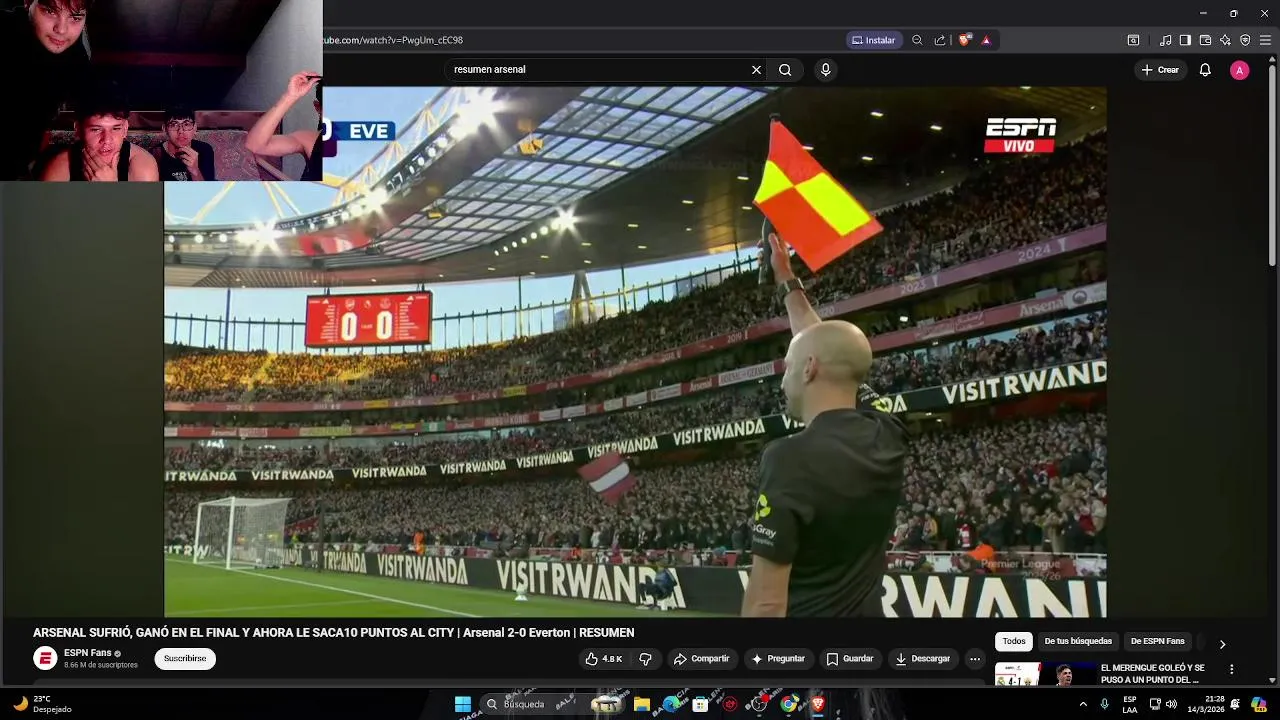Select the De ESPN Fans chip
The height and width of the screenshot is (720, 1280).
(x=1158, y=641)
